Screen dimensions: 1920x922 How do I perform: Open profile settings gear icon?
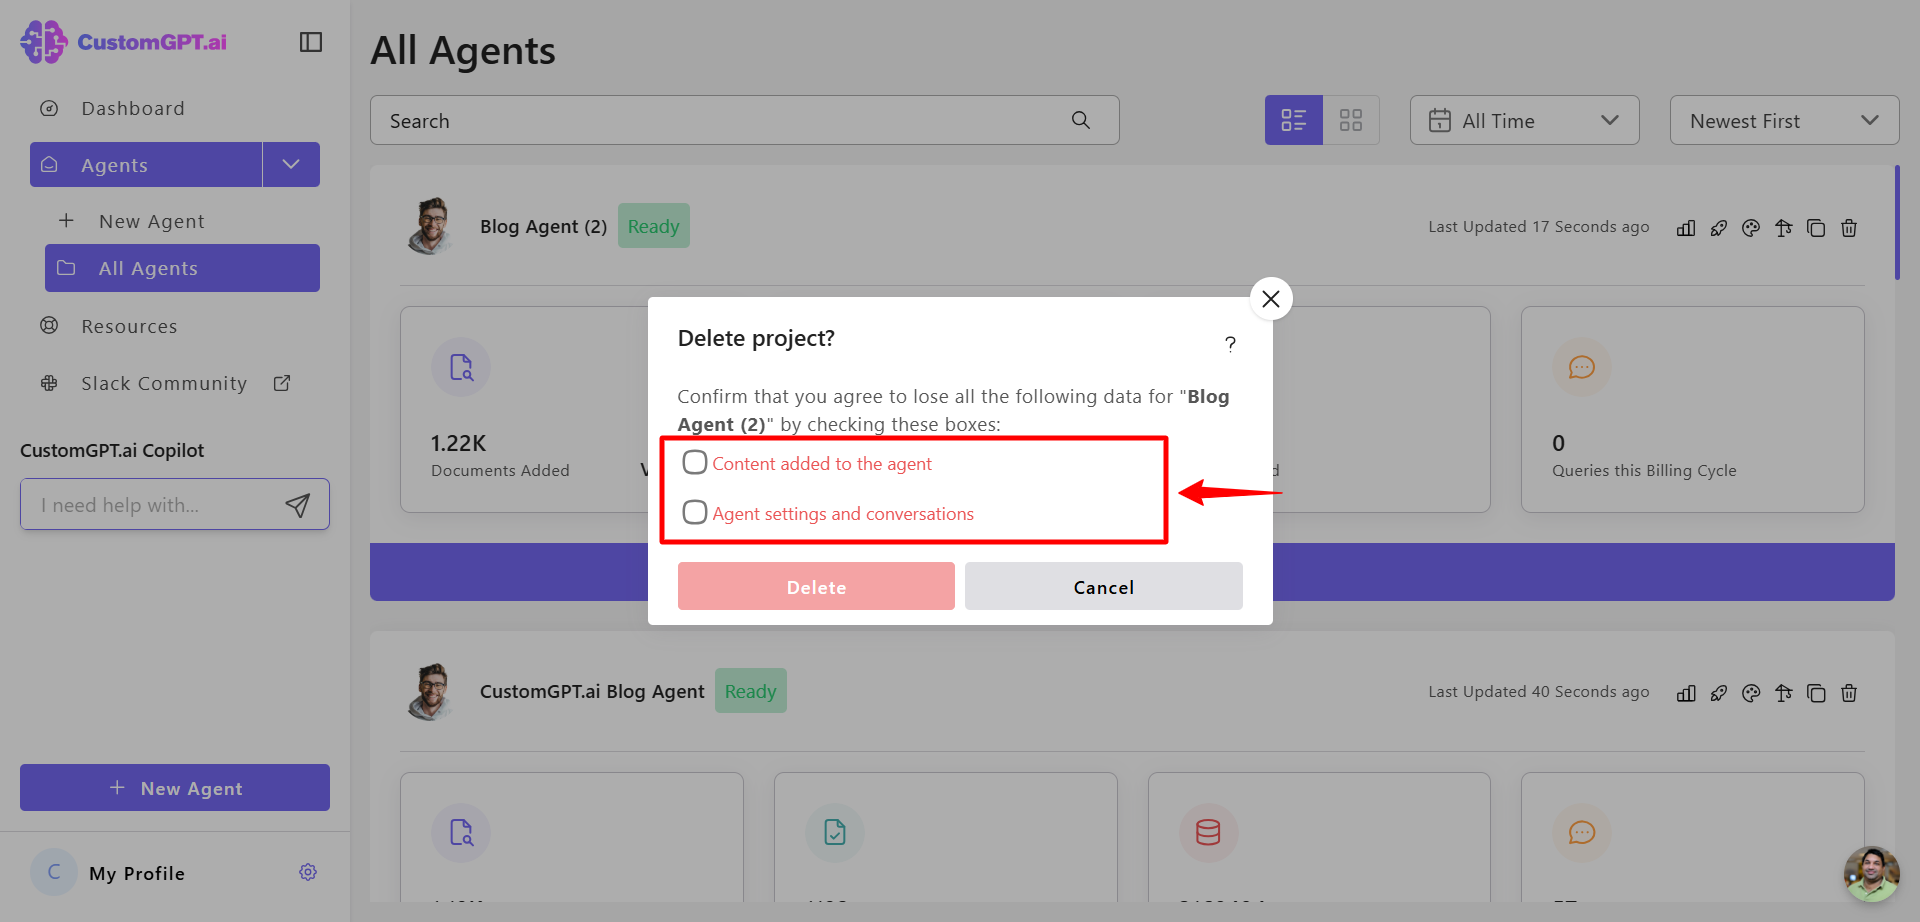tap(308, 872)
